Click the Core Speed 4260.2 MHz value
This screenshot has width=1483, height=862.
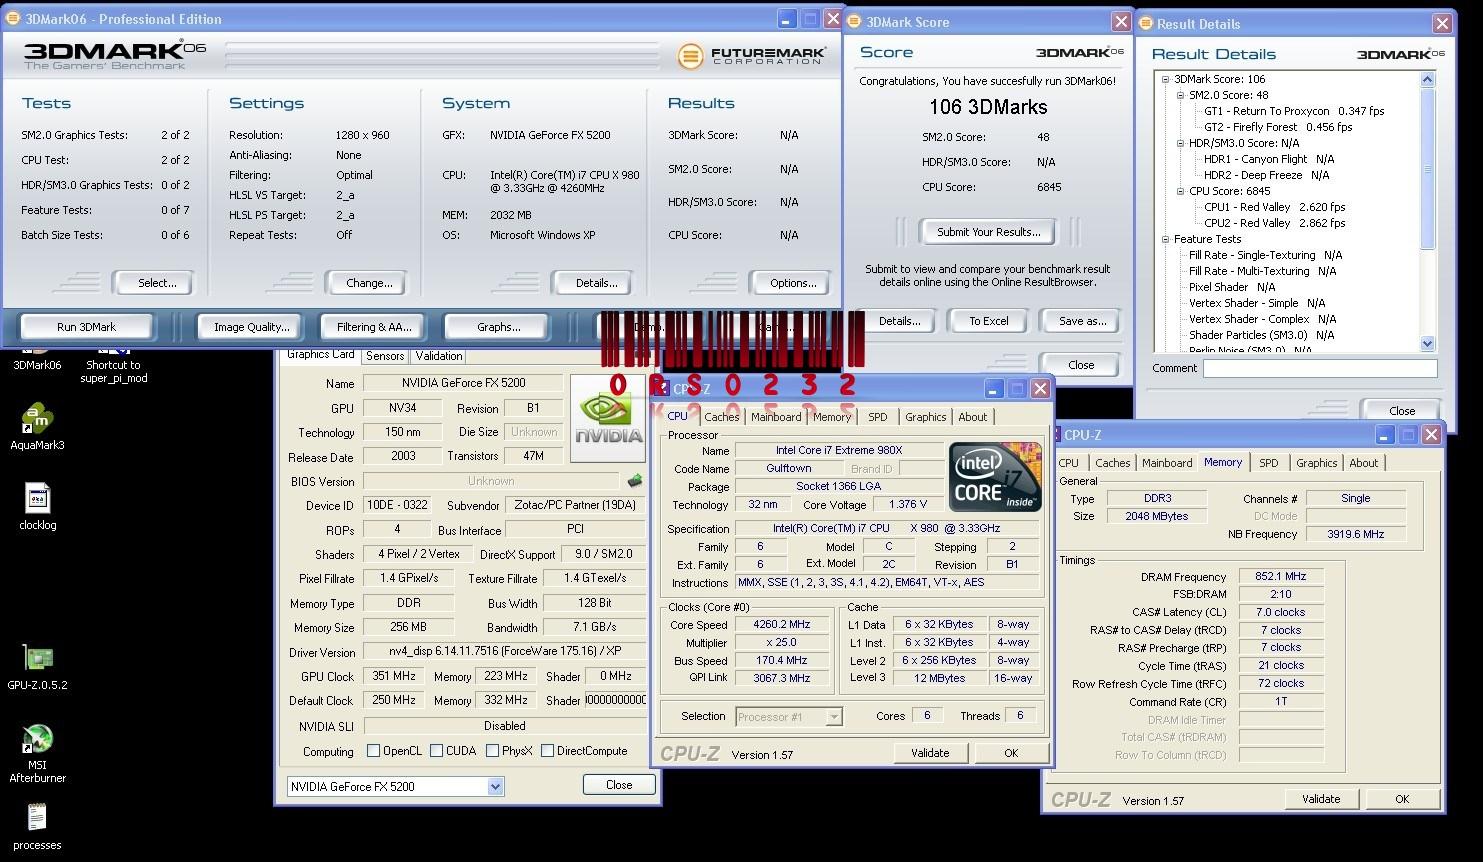pyautogui.click(x=783, y=624)
